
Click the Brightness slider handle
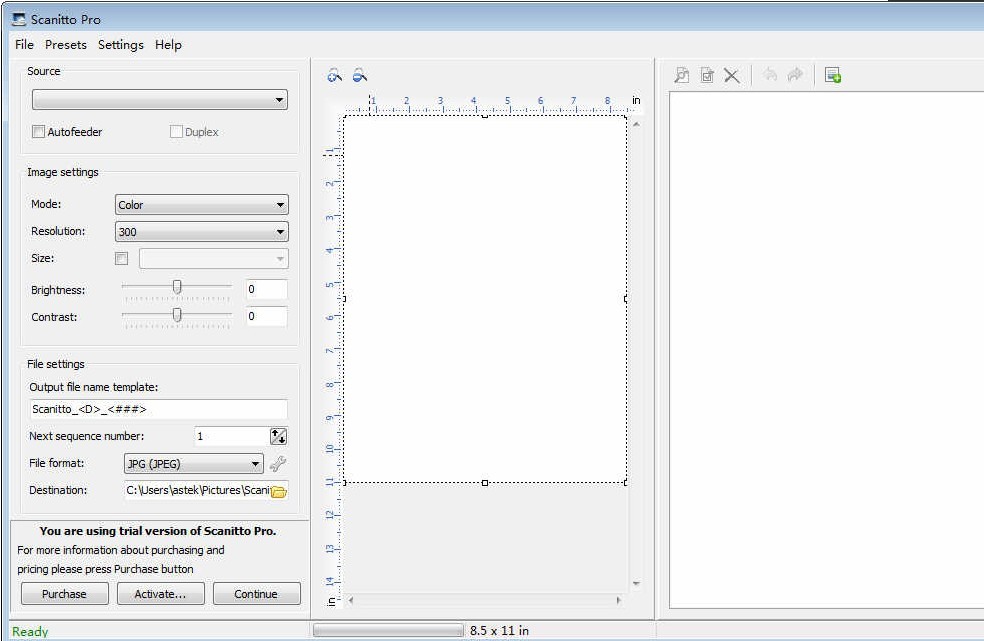177,287
